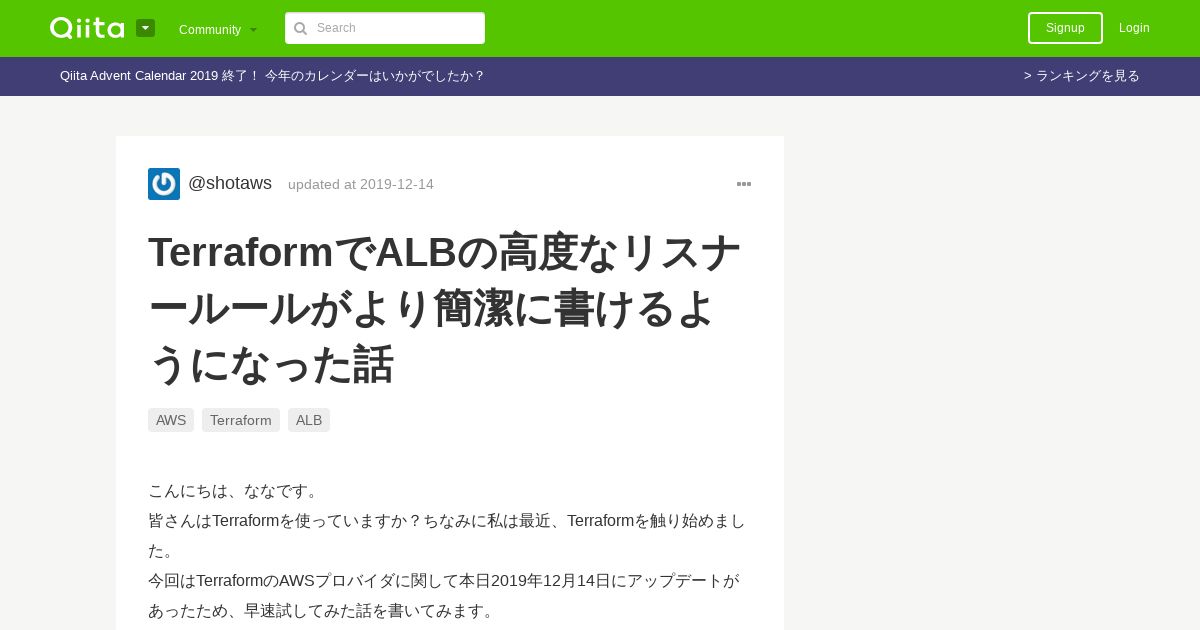
Task: Click the ランキングを見る link
Action: click(1082, 76)
